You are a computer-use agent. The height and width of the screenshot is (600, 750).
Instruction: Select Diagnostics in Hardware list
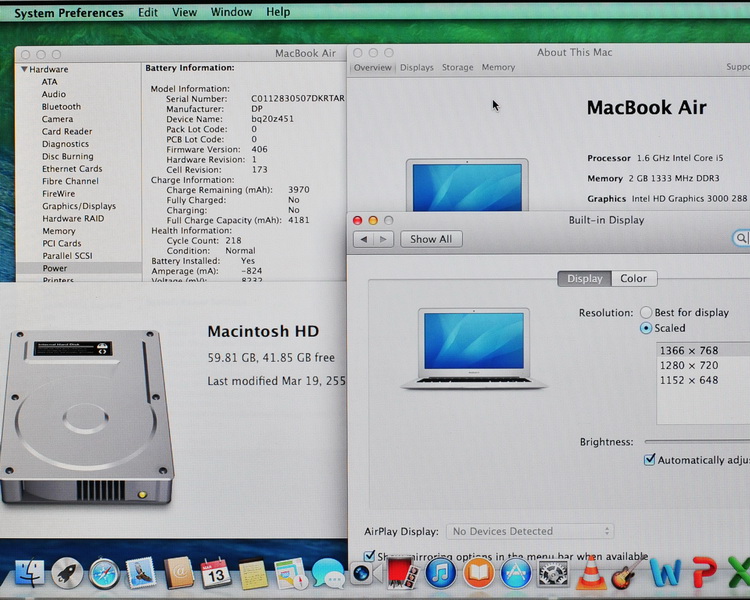click(x=65, y=144)
